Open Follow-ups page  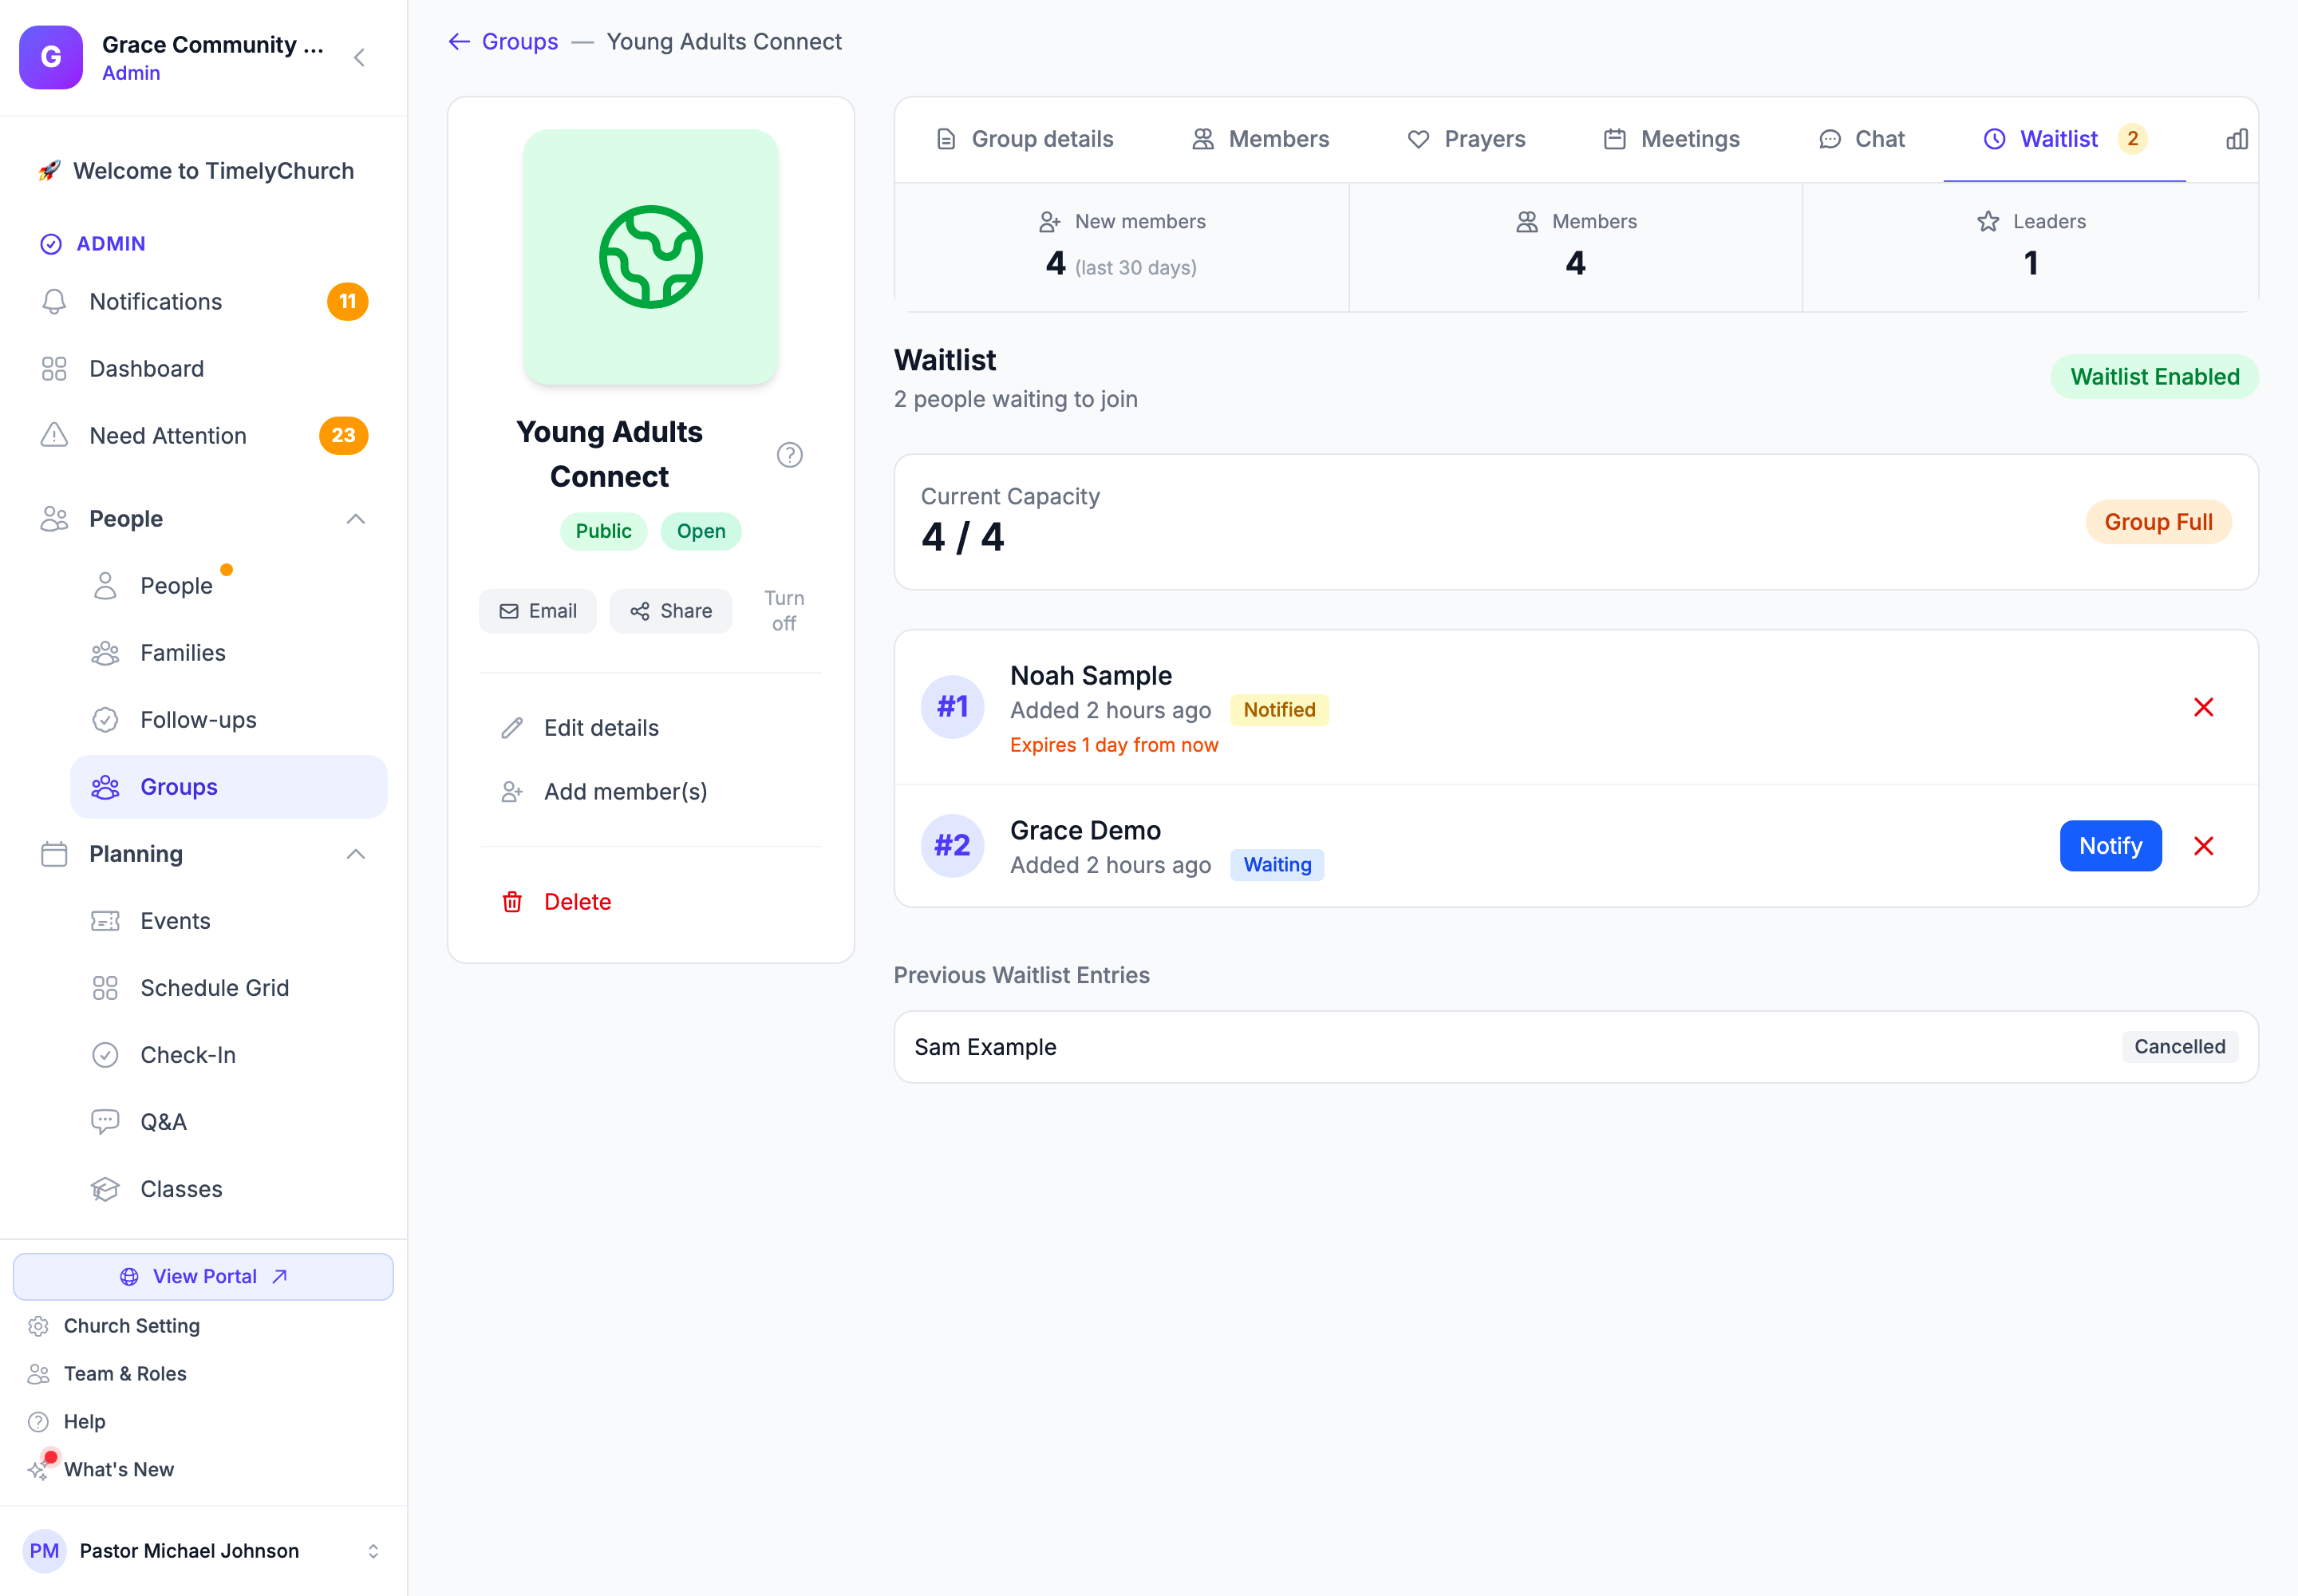pos(228,720)
